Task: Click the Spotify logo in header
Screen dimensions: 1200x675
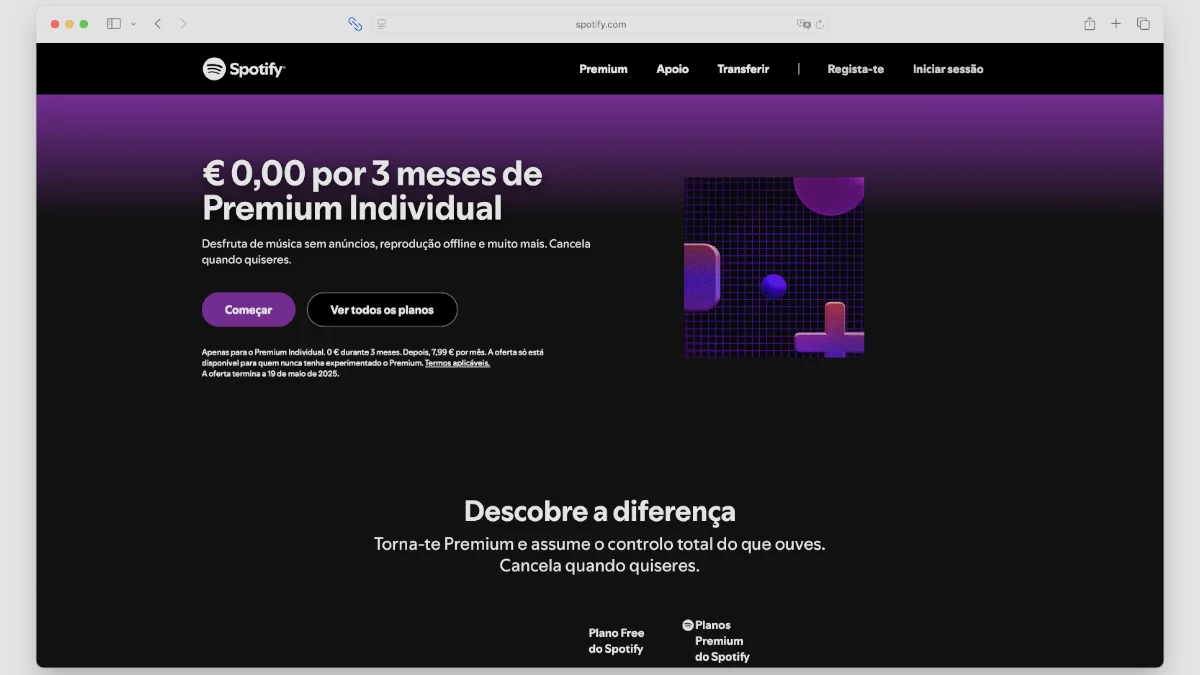Action: point(244,69)
